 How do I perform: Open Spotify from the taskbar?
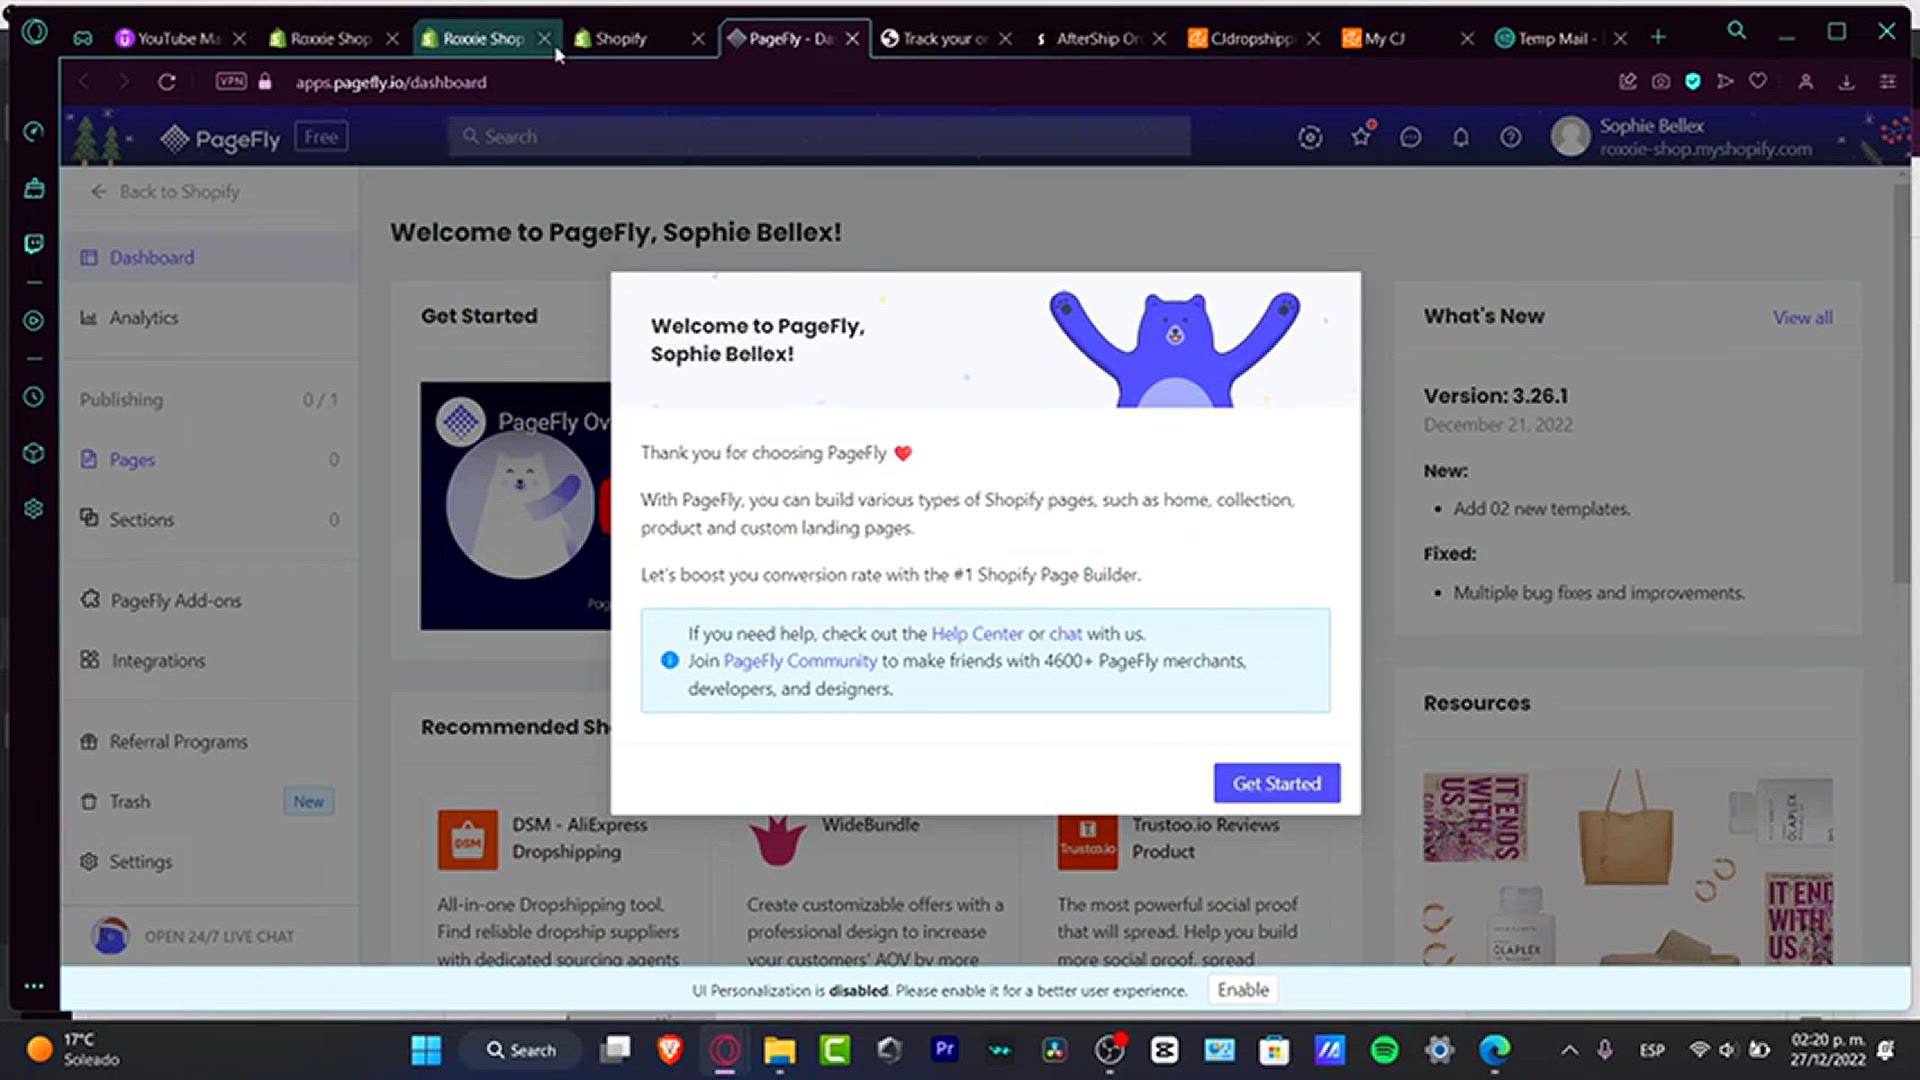coord(1384,1050)
